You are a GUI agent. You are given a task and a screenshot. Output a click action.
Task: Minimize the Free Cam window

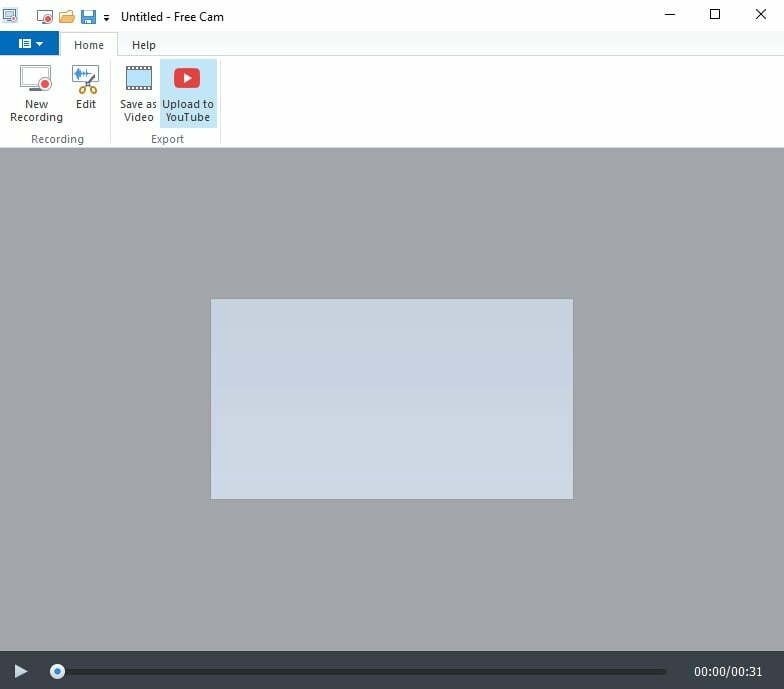(x=670, y=14)
